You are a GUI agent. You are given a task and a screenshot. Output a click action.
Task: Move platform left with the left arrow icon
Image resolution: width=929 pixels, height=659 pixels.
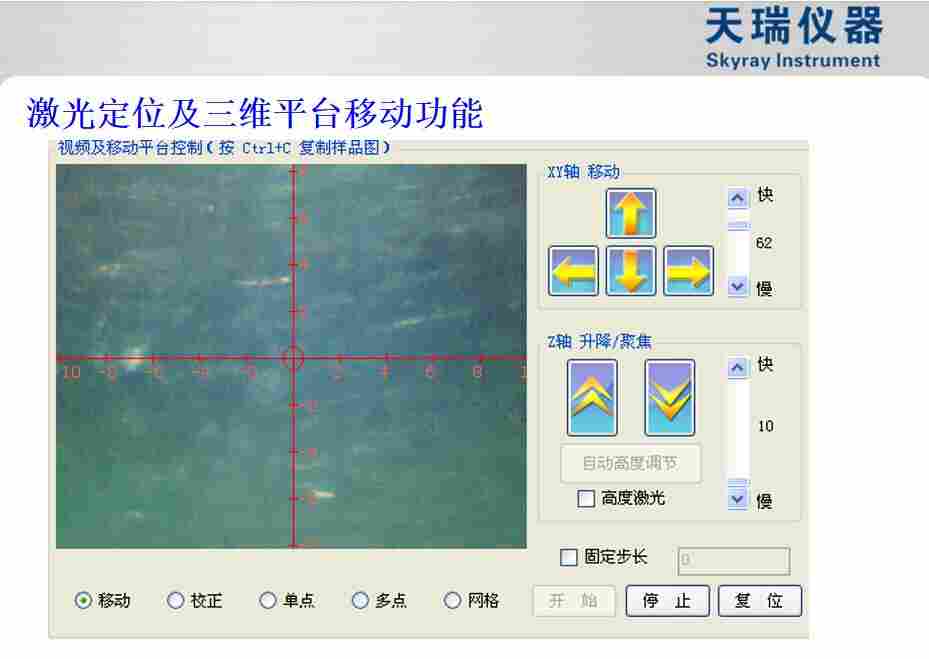[573, 270]
